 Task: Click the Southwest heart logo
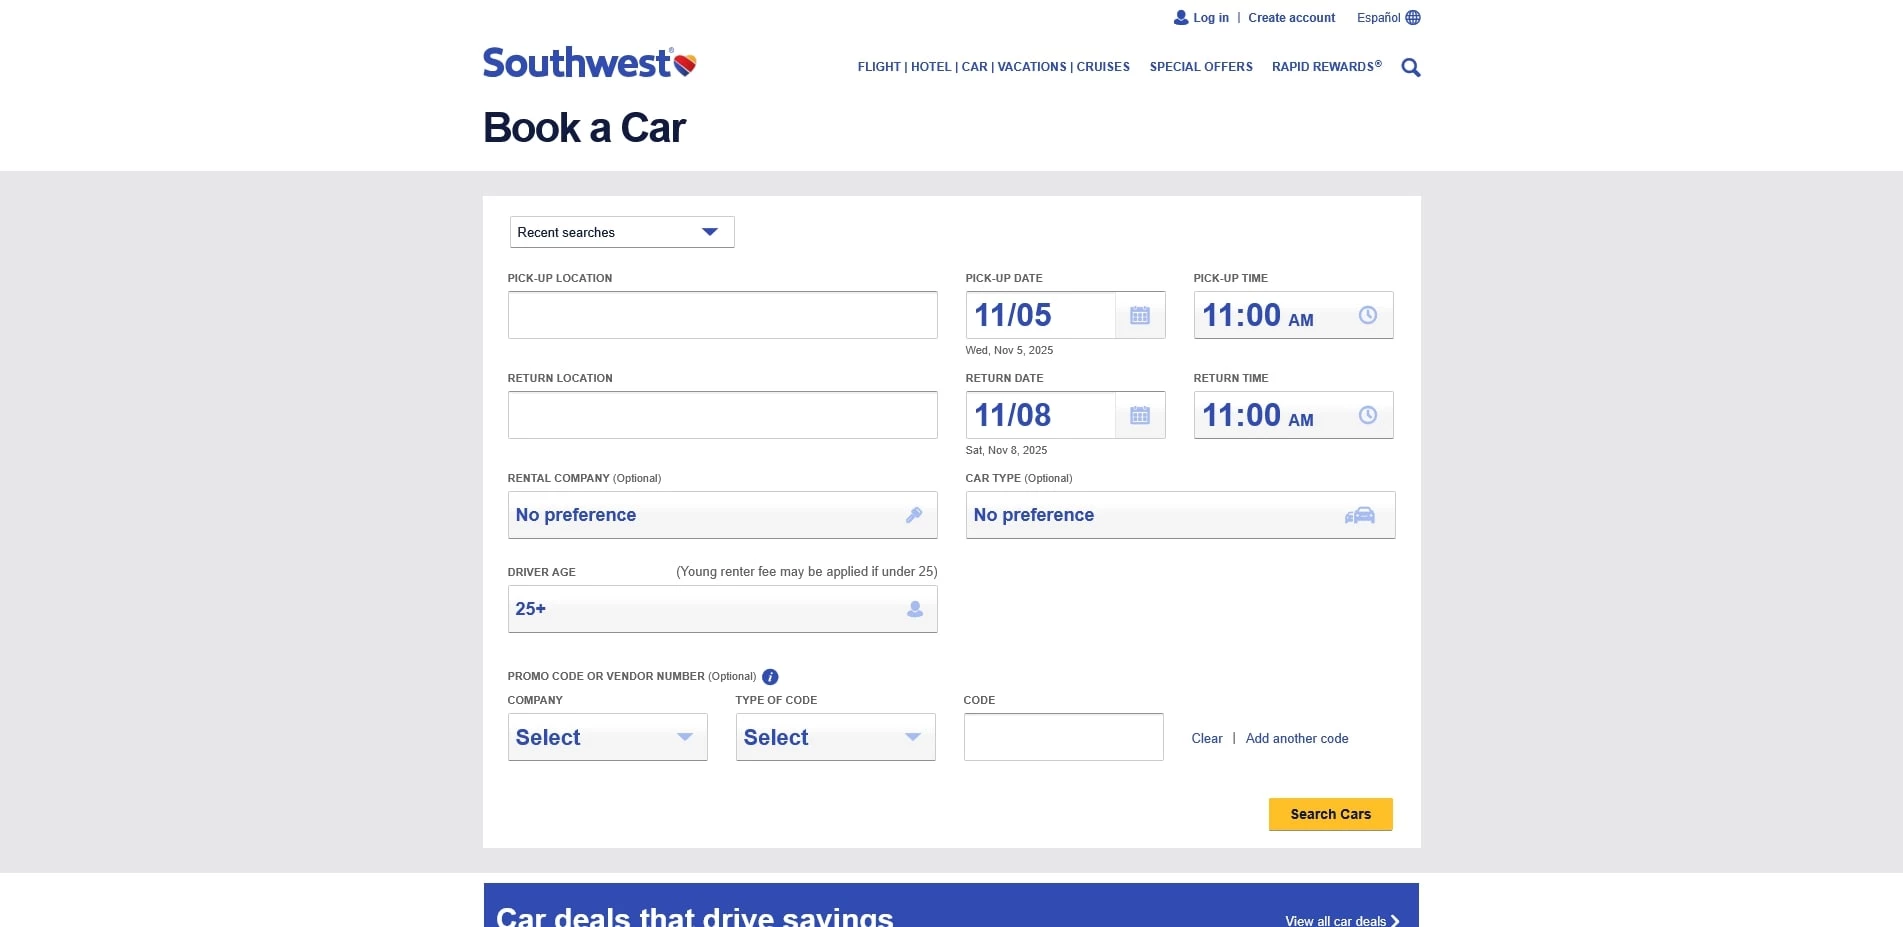pyautogui.click(x=686, y=63)
